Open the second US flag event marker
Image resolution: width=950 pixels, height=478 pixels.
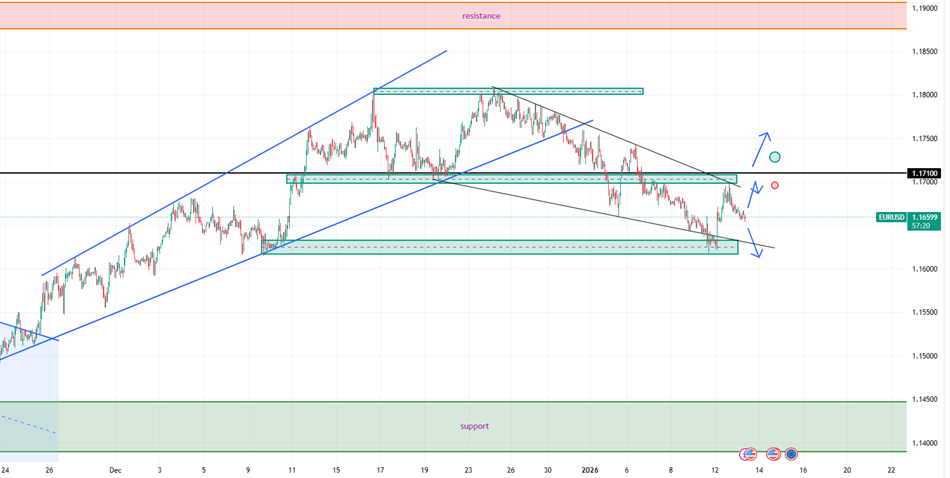tap(773, 454)
